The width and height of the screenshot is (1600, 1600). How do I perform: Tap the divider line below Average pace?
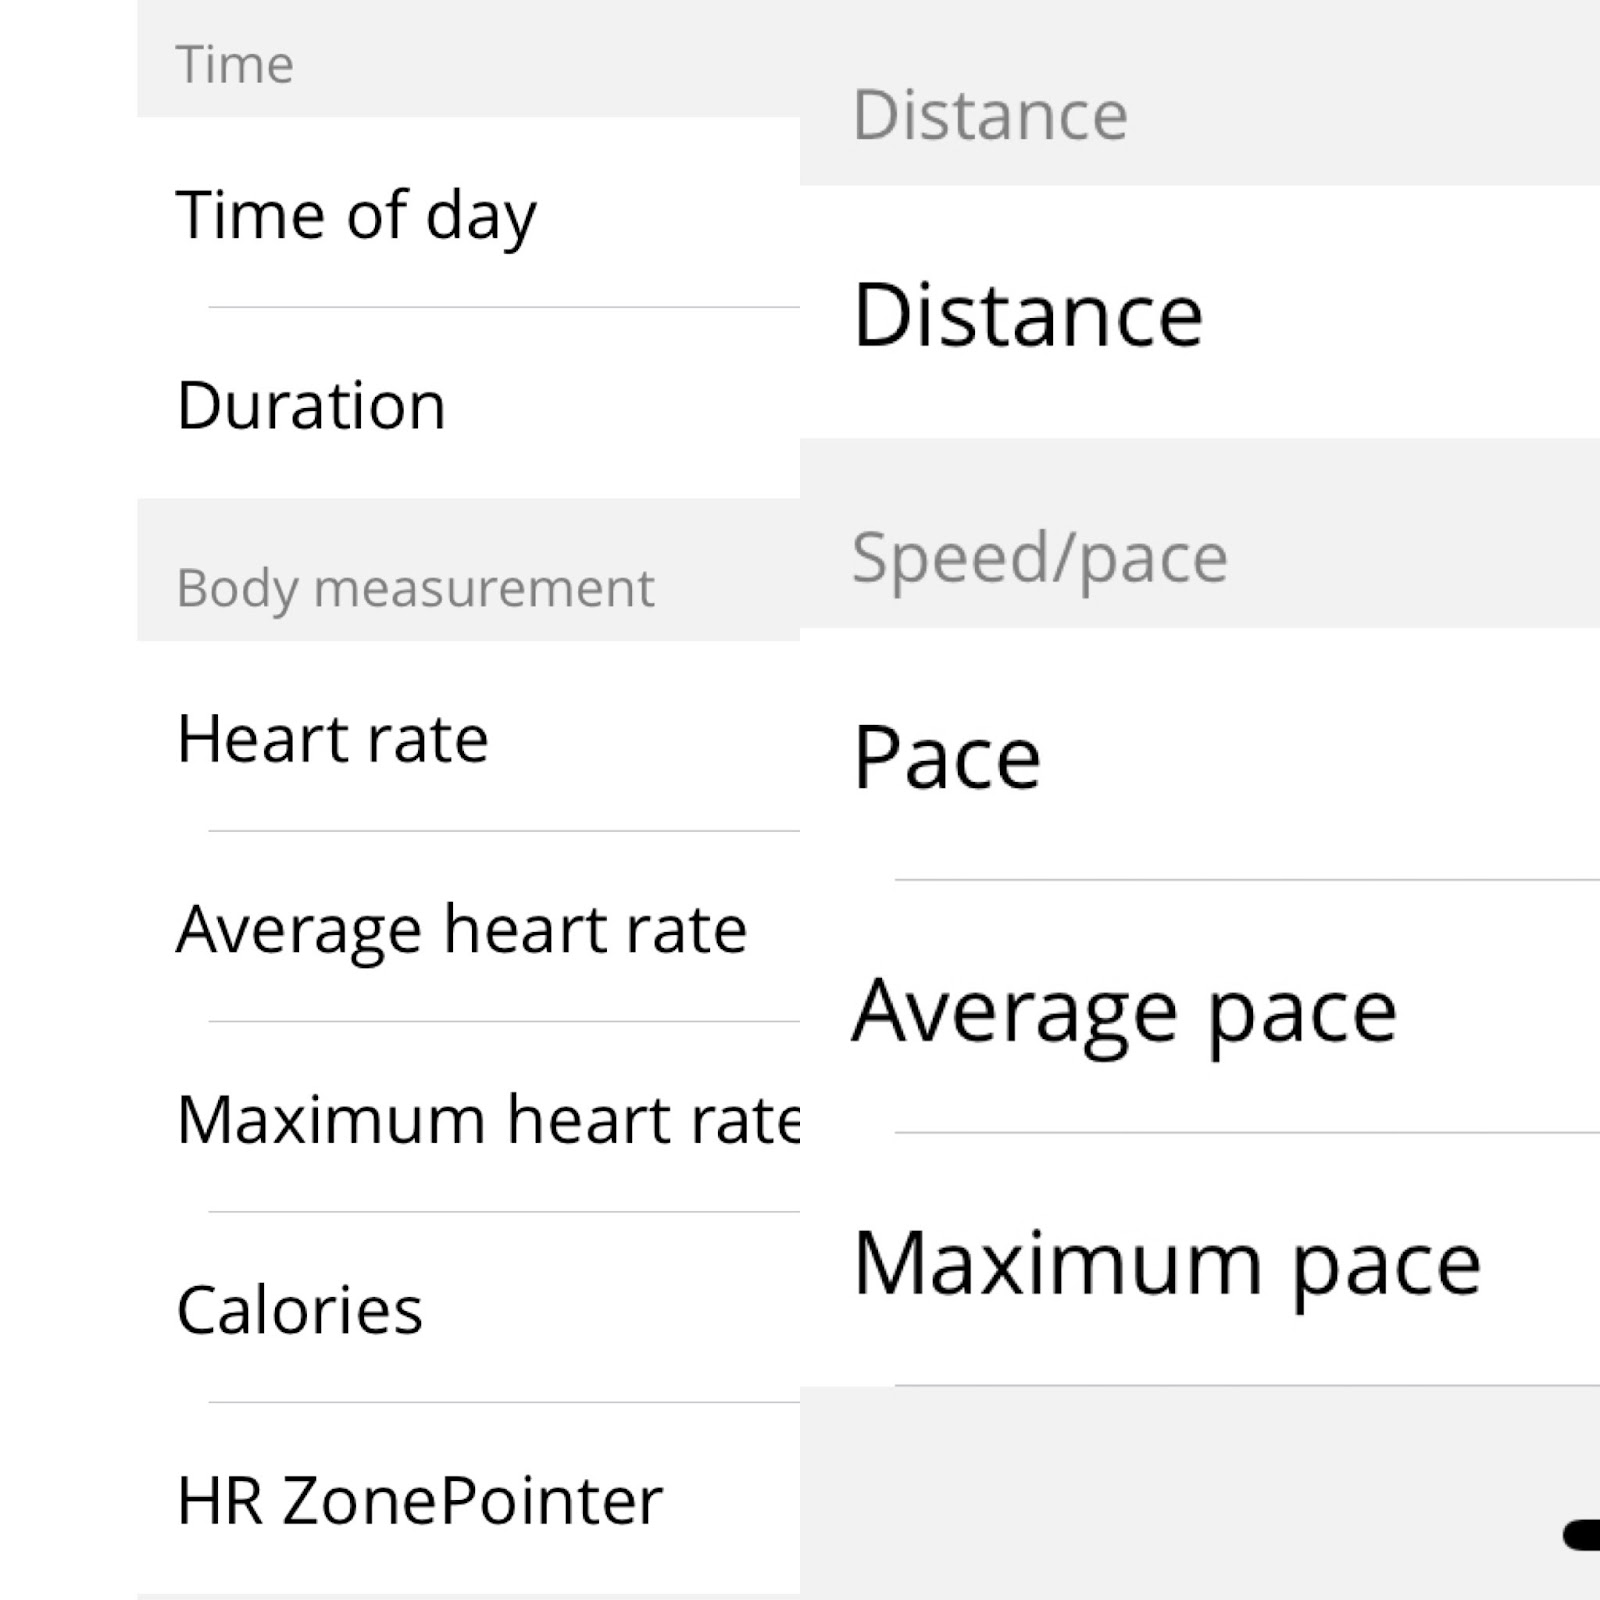(1246, 1133)
